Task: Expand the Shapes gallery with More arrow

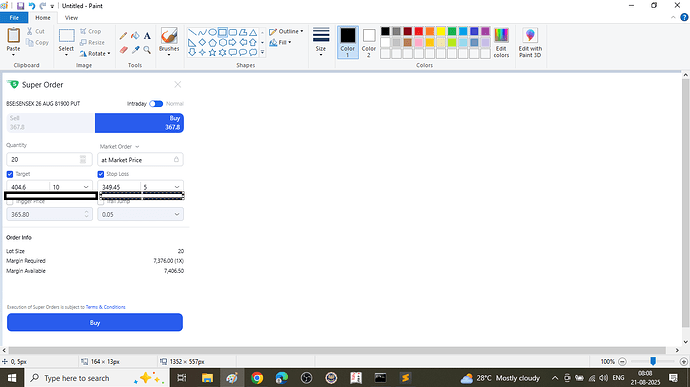Action: (x=263, y=52)
